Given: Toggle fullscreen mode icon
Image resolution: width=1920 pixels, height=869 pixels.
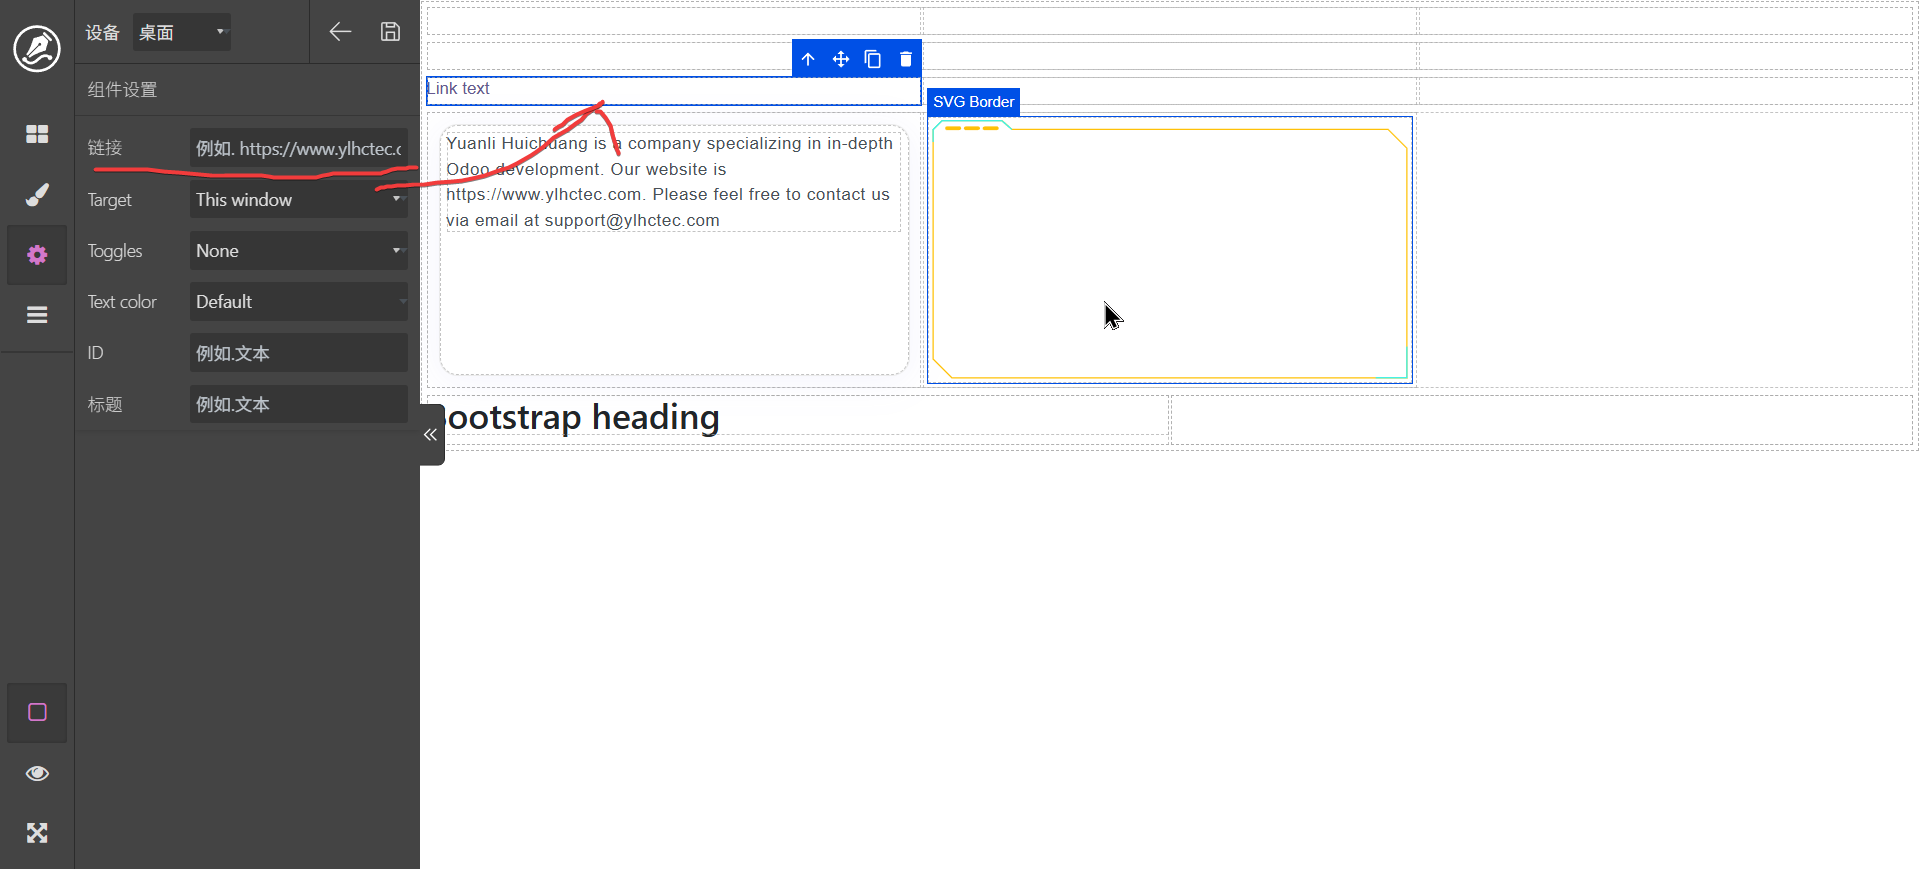Looking at the screenshot, I should click(x=37, y=833).
